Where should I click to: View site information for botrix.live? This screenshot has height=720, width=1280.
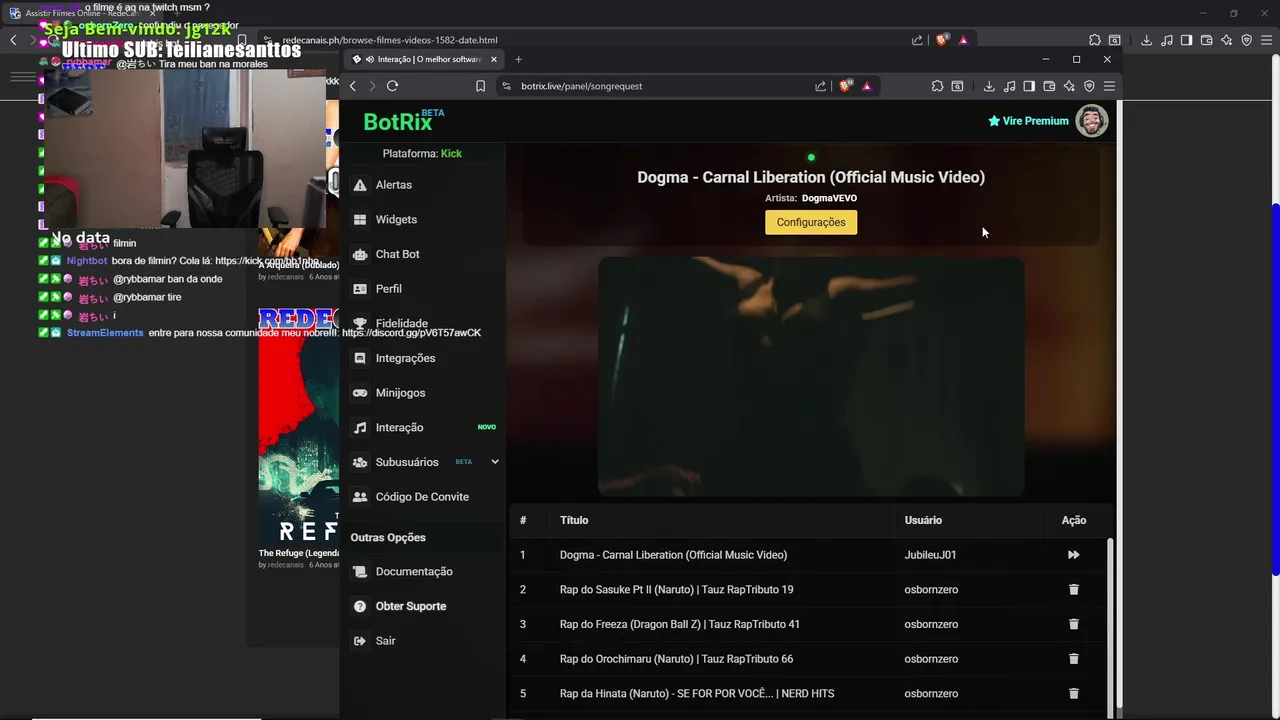coord(506,86)
